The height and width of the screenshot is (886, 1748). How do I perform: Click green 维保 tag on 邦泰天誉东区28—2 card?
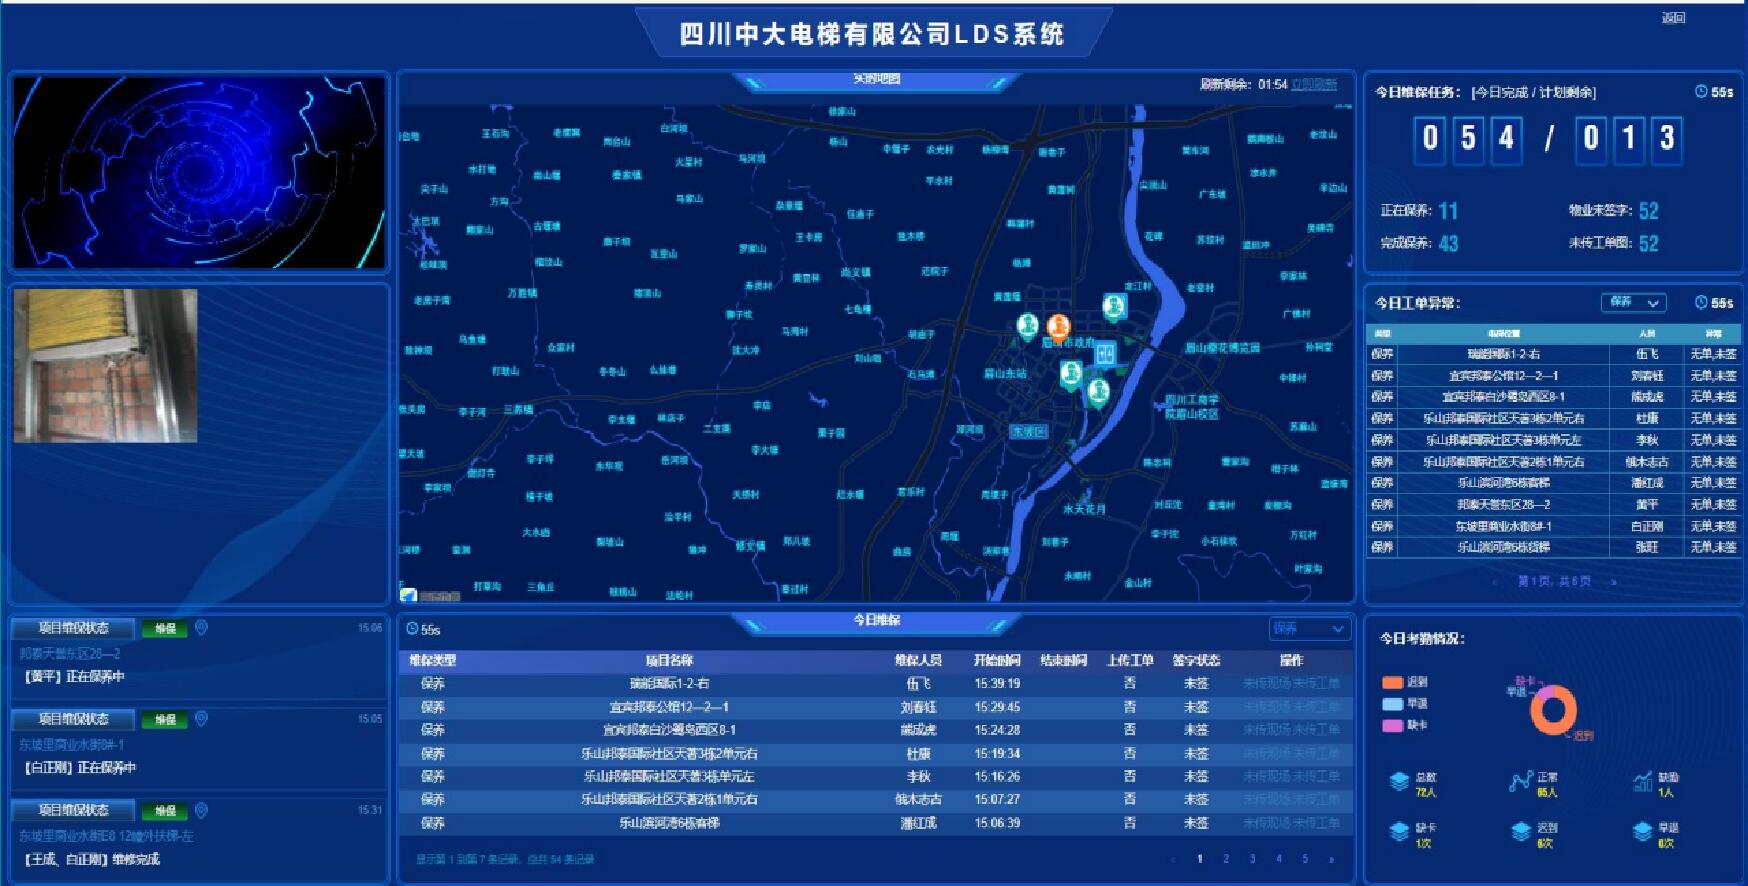click(165, 628)
